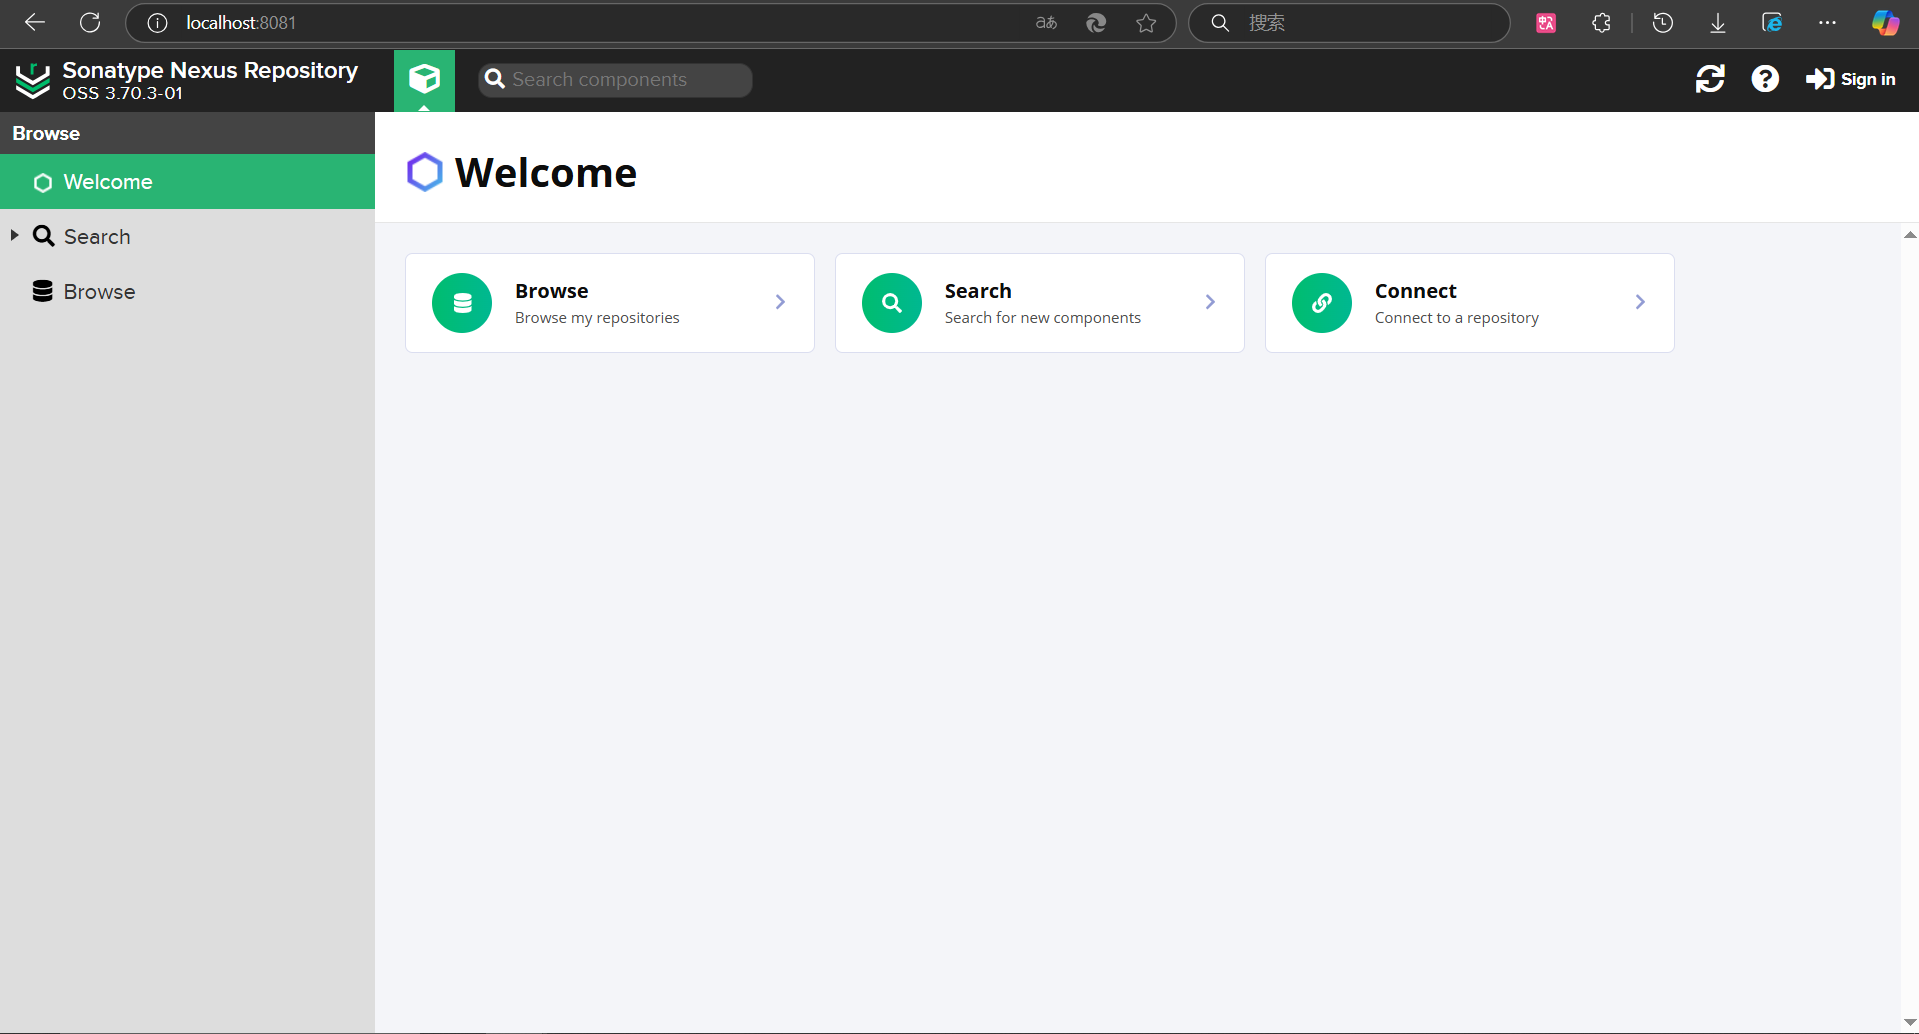Select Browse in the left sidebar
The width and height of the screenshot is (1919, 1034).
(x=99, y=292)
